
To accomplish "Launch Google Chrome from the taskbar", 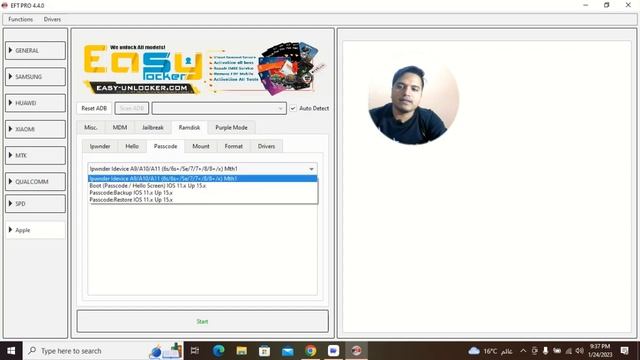I will coord(311,351).
